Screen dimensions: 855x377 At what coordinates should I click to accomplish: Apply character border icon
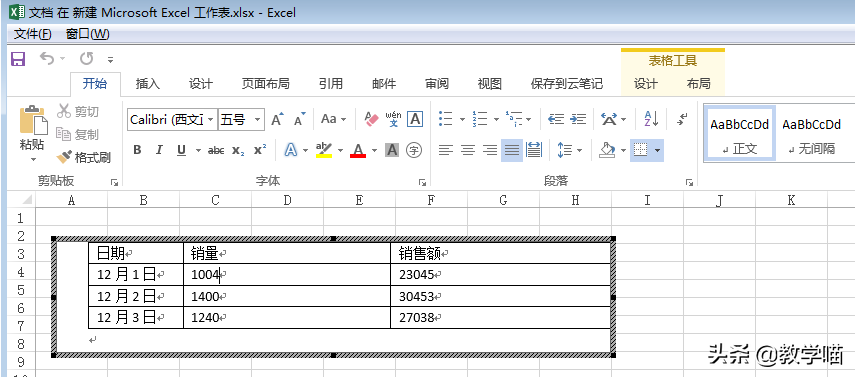point(415,119)
